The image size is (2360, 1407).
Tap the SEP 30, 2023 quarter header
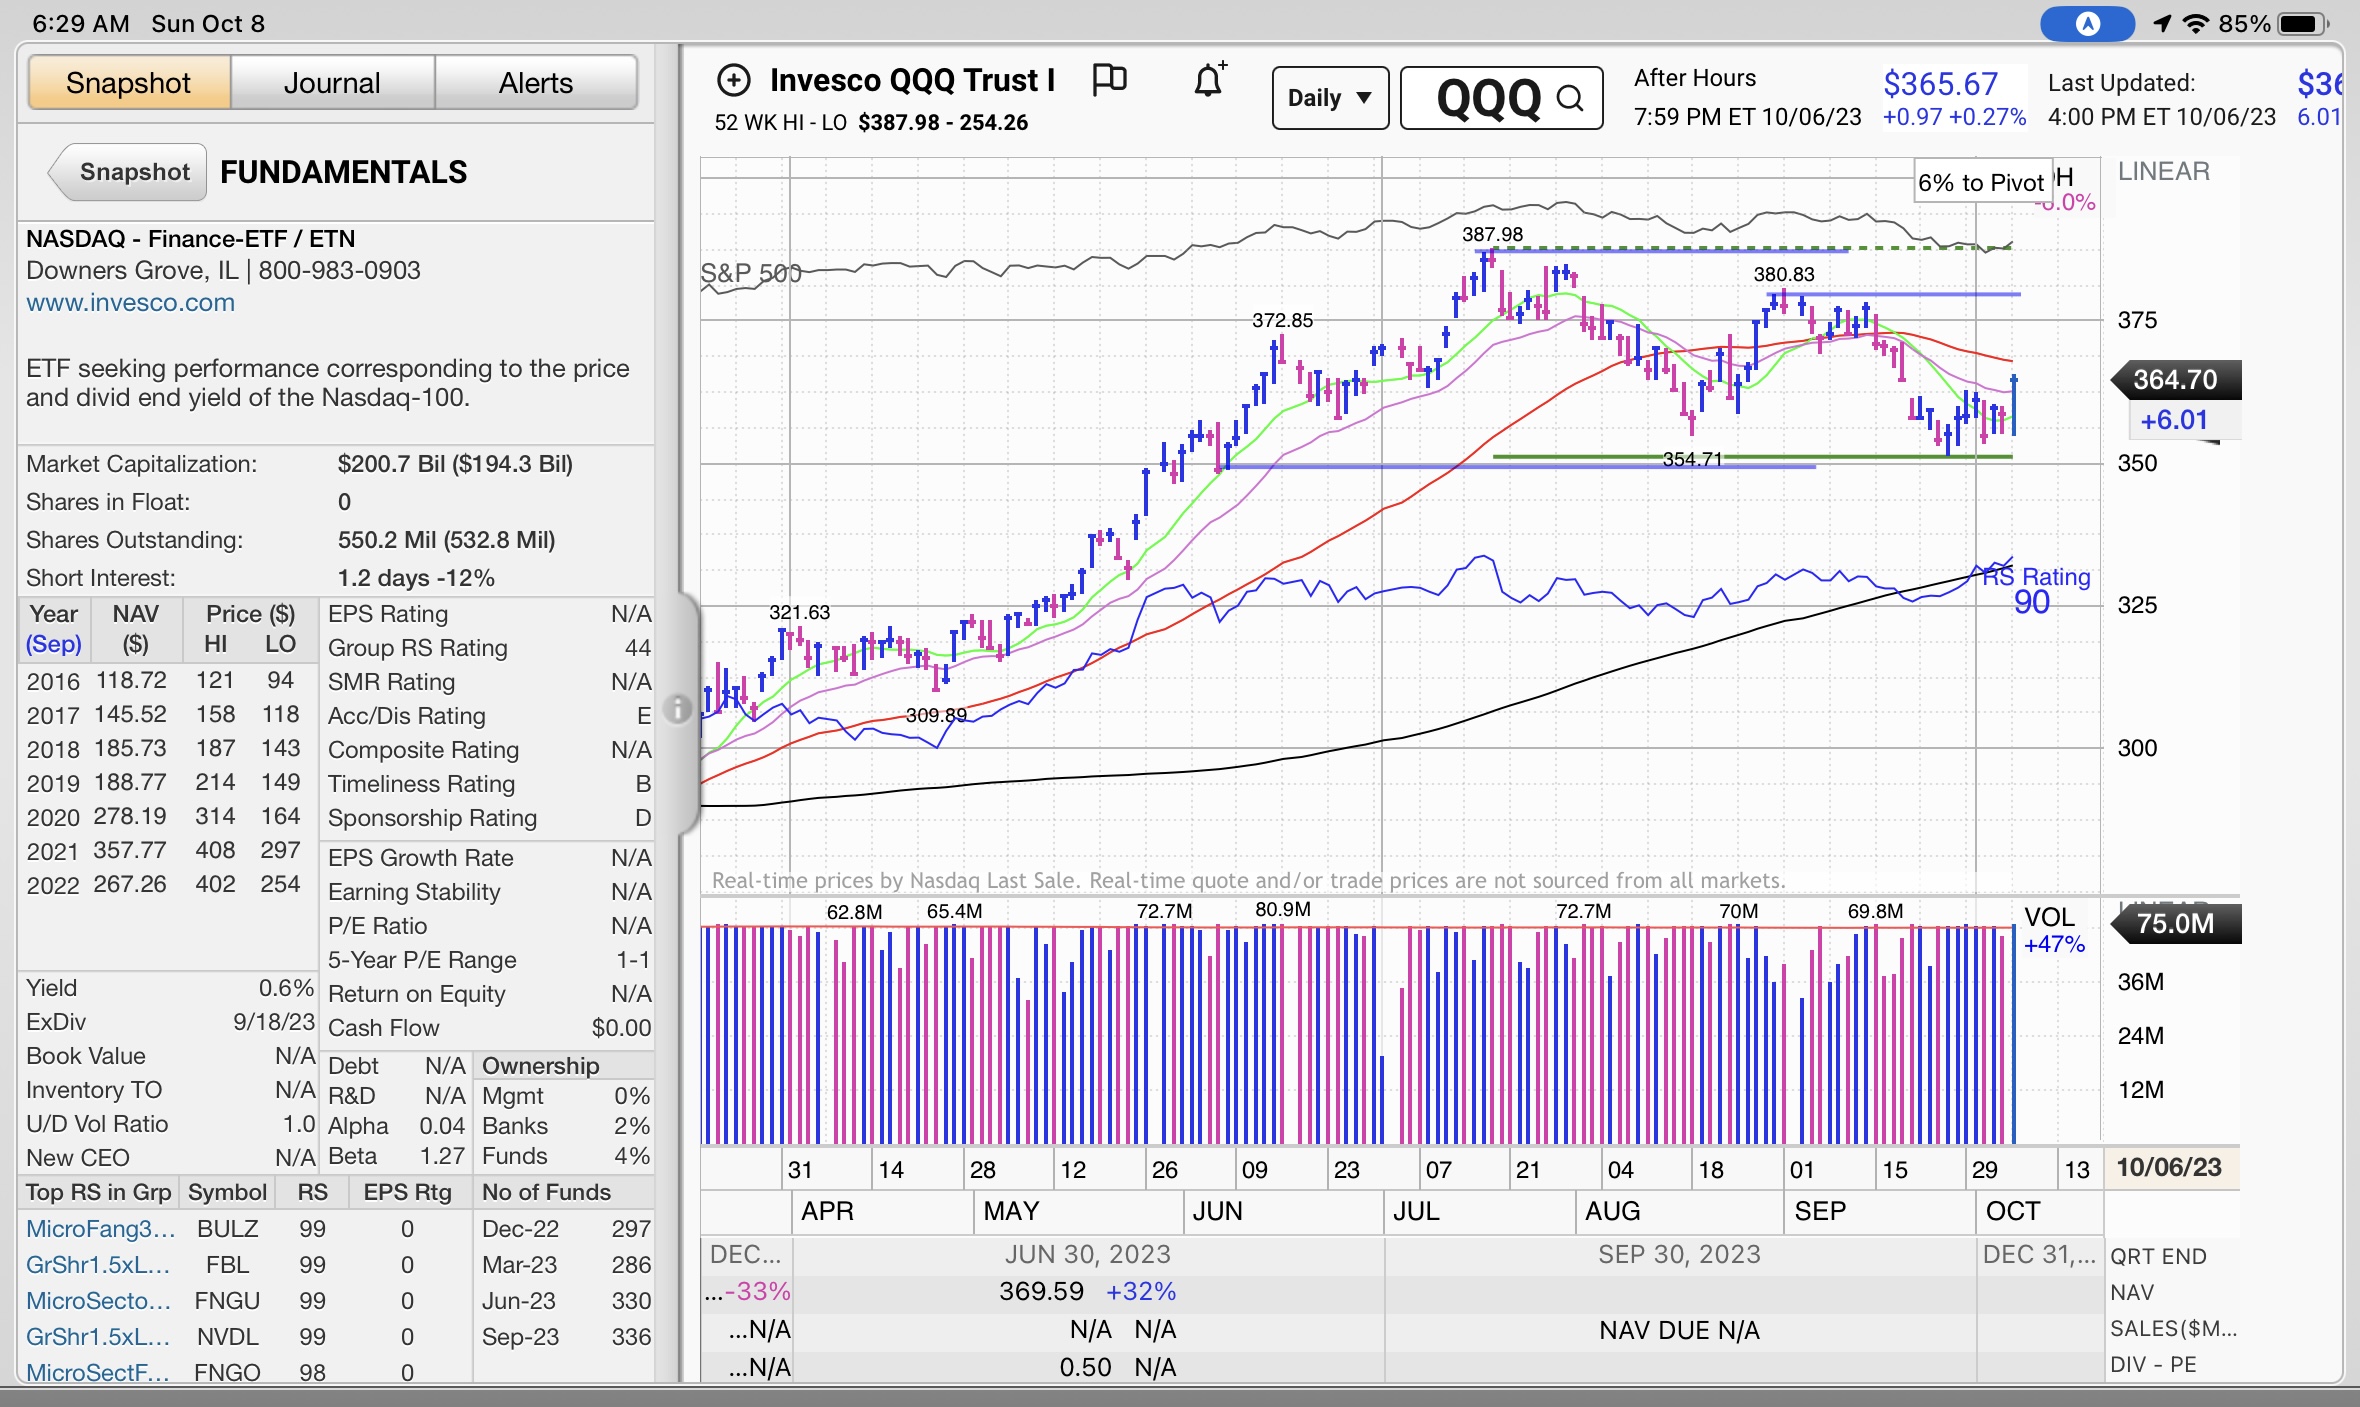coord(1679,1254)
